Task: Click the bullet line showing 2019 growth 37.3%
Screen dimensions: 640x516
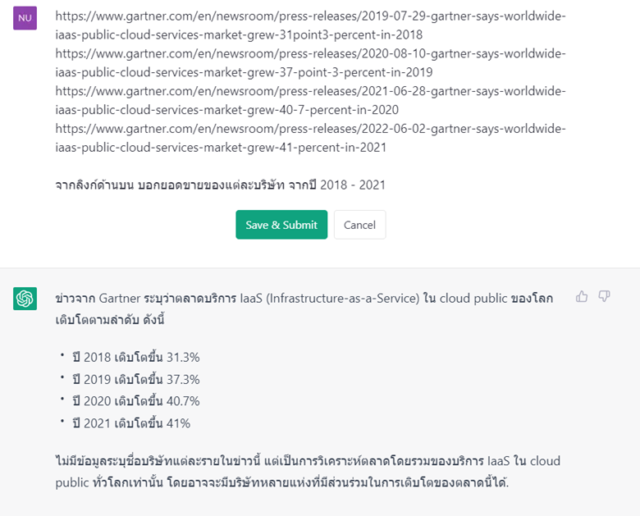Action: tap(136, 379)
